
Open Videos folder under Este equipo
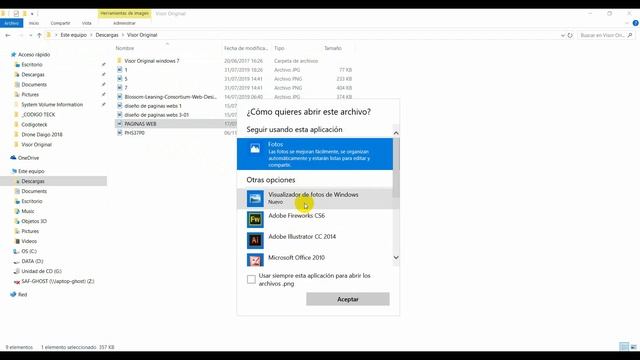(29, 241)
